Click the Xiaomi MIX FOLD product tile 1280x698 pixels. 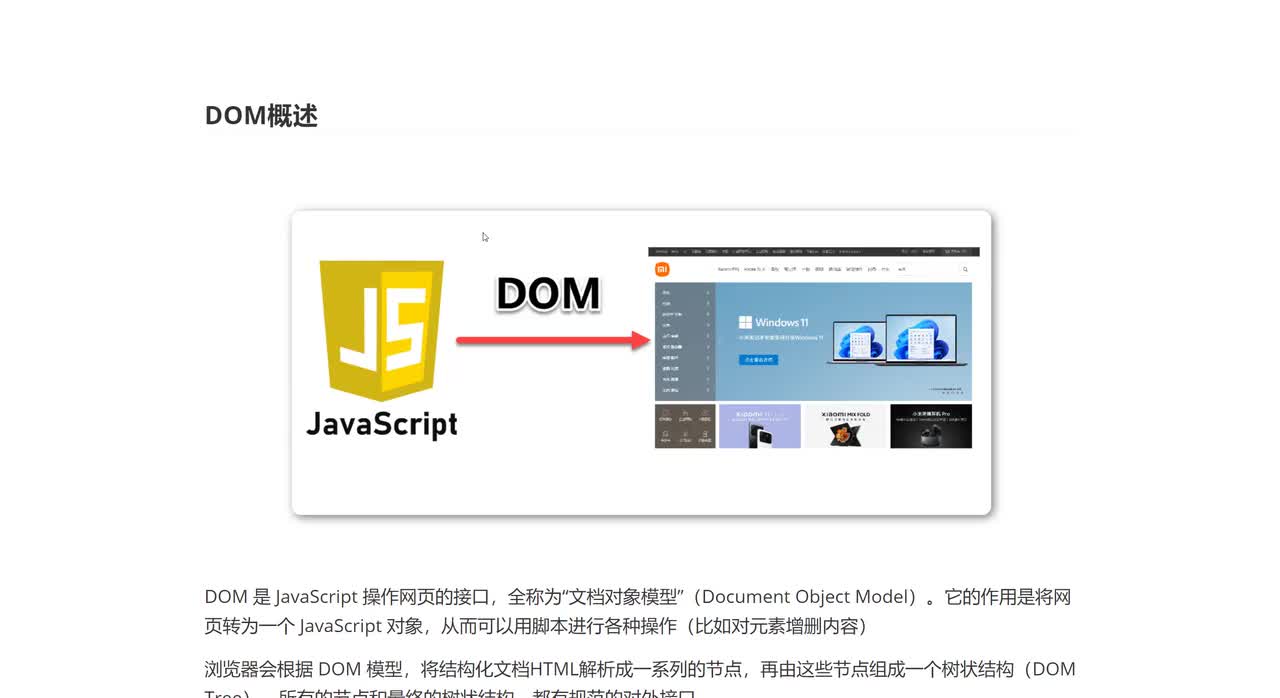coord(845,426)
